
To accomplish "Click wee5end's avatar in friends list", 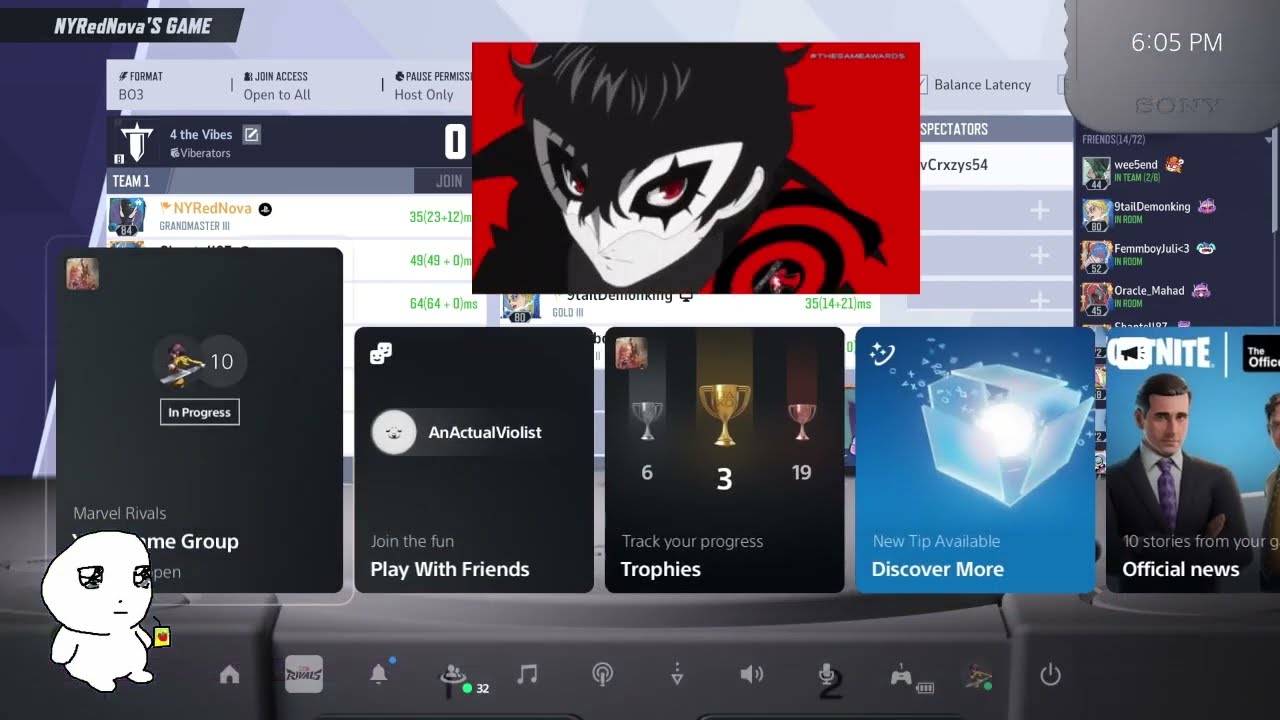I will coord(1096,173).
